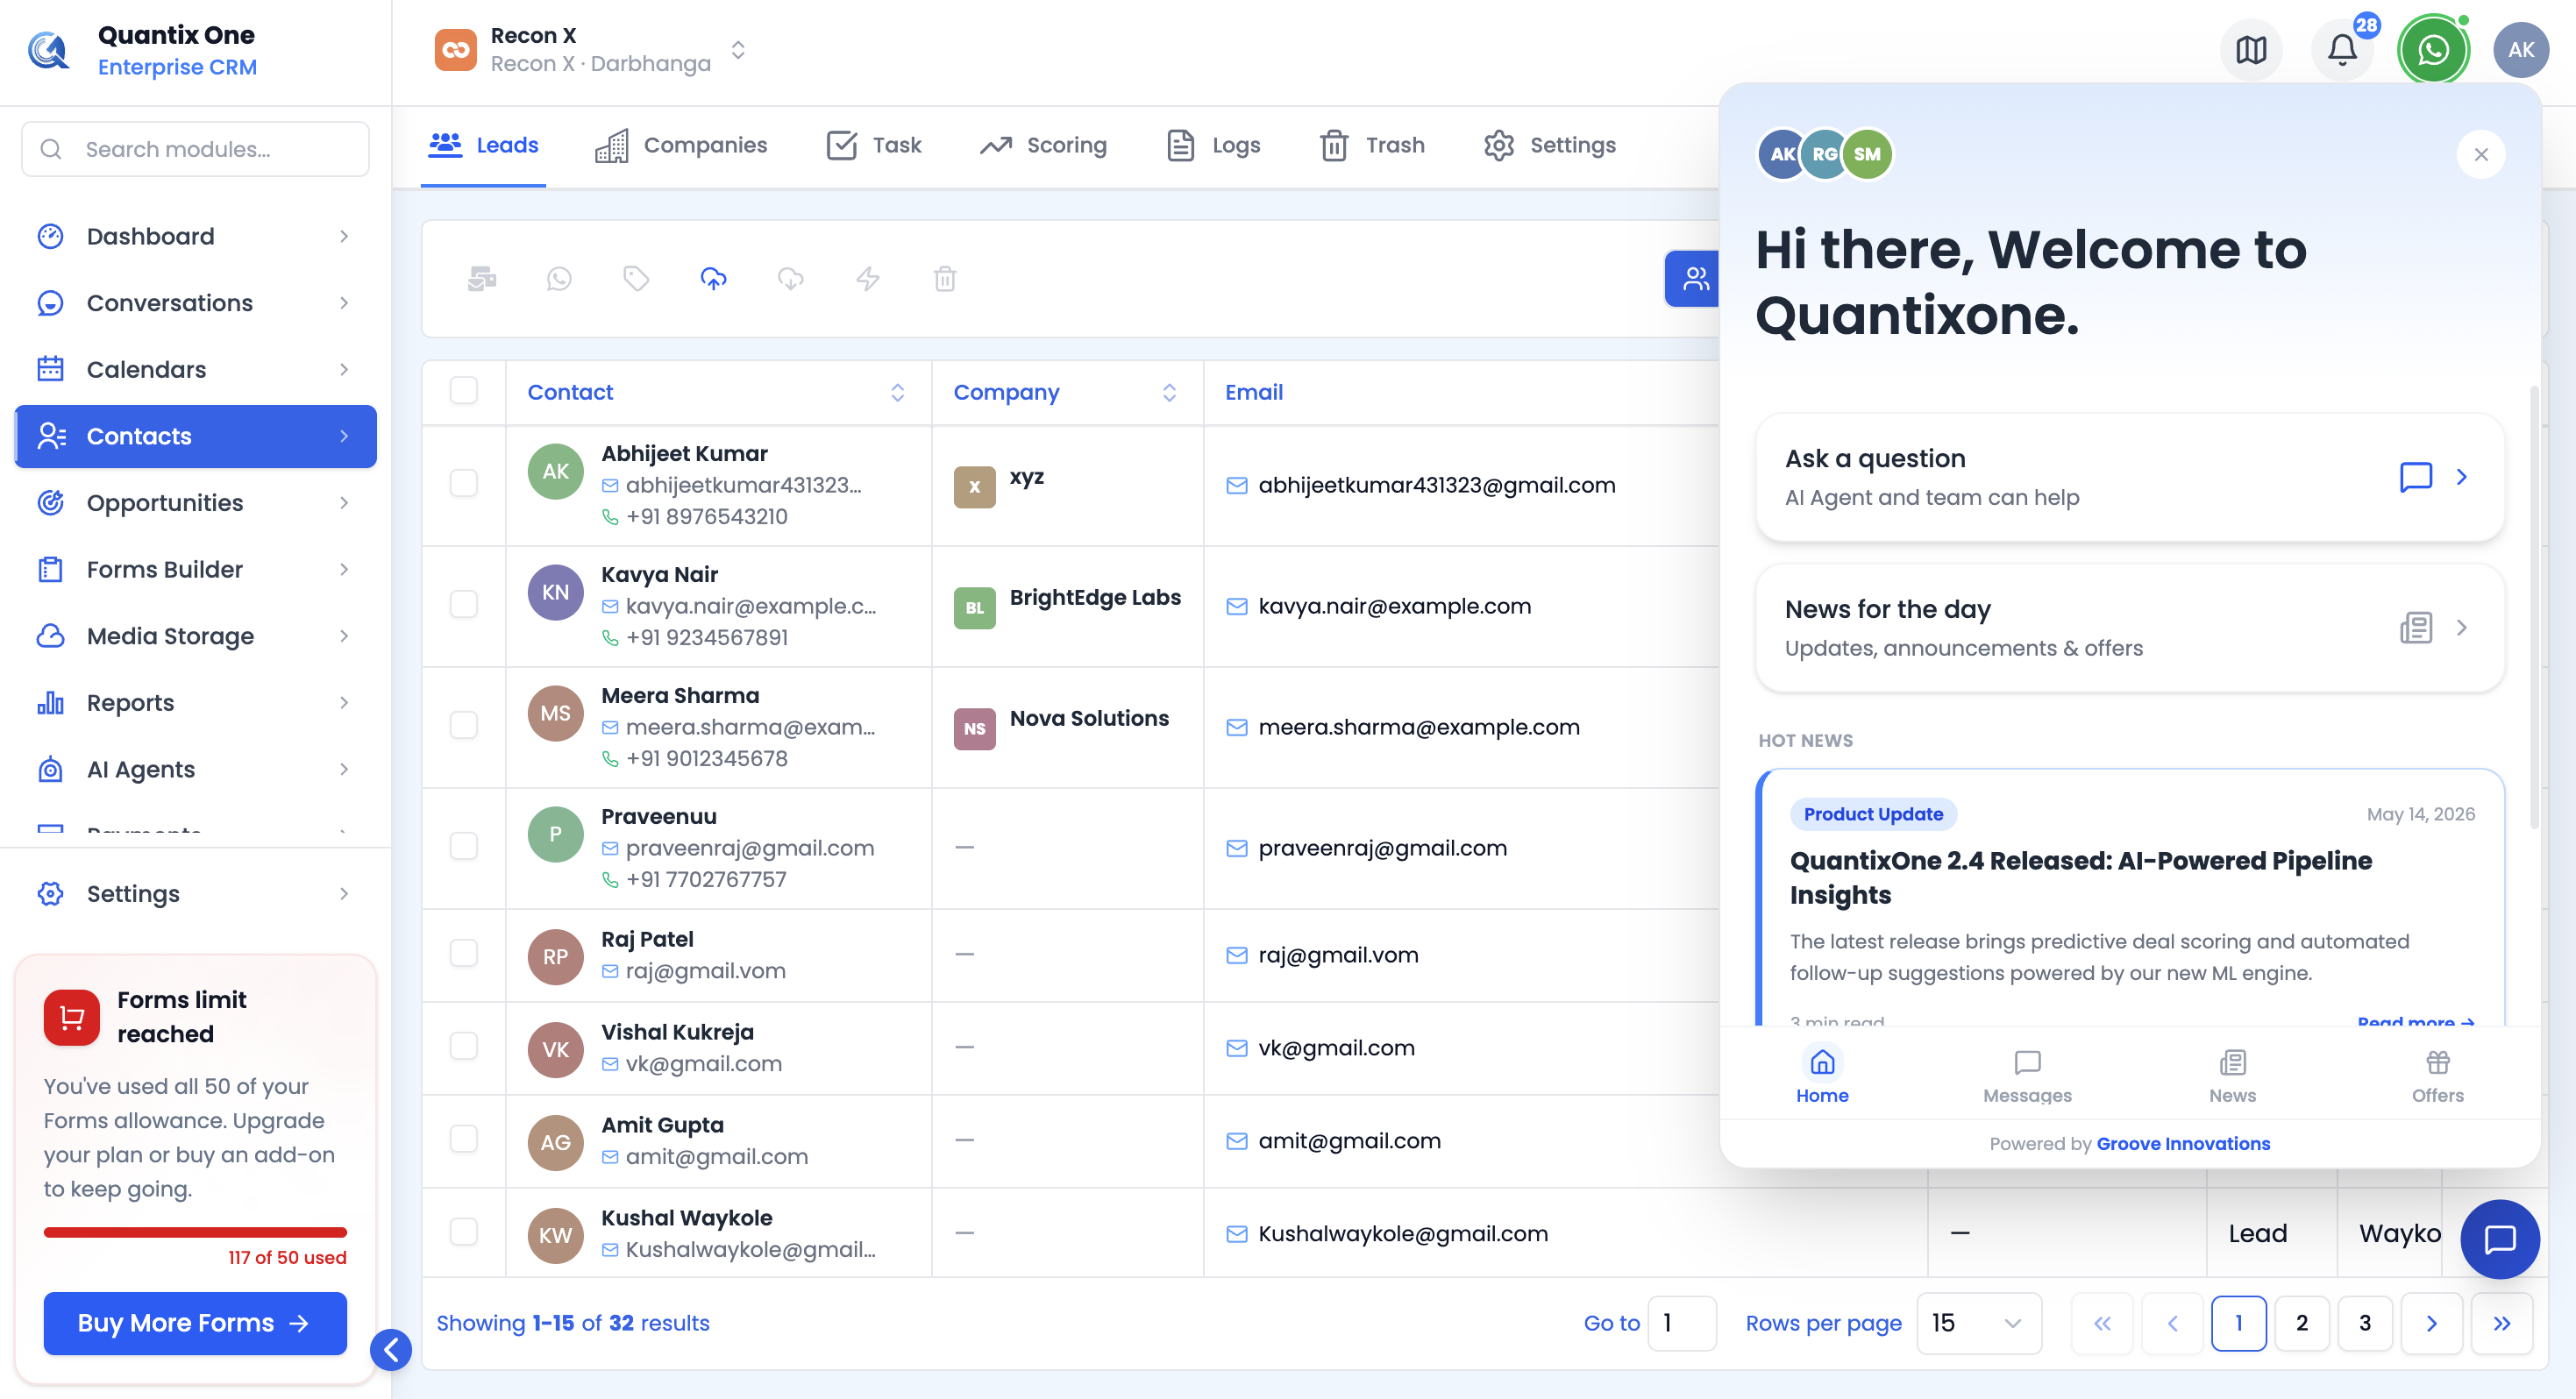The width and height of the screenshot is (2576, 1399).
Task: Open the Logs tab
Action: coord(1213,145)
